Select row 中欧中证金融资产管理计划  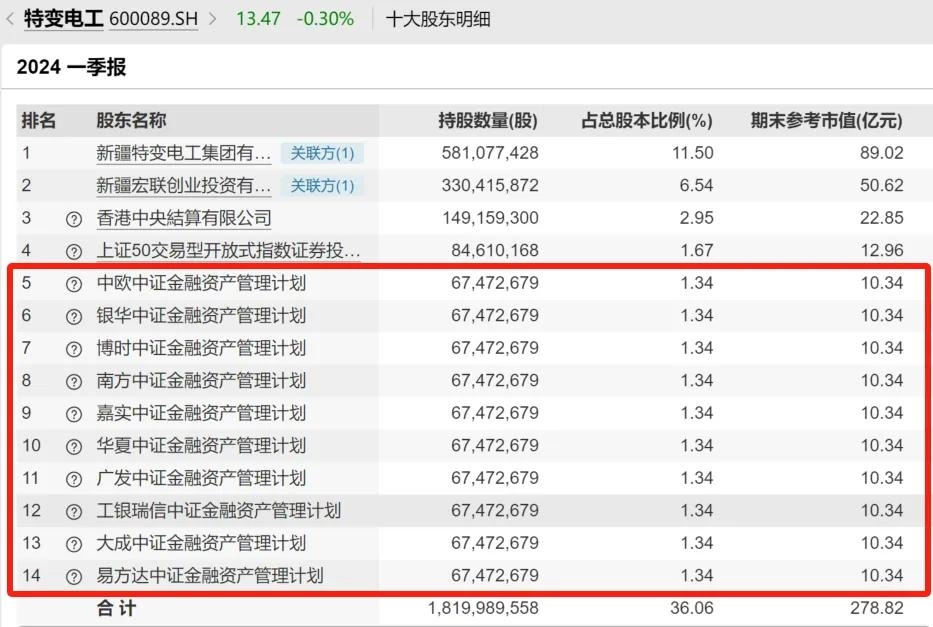470,283
